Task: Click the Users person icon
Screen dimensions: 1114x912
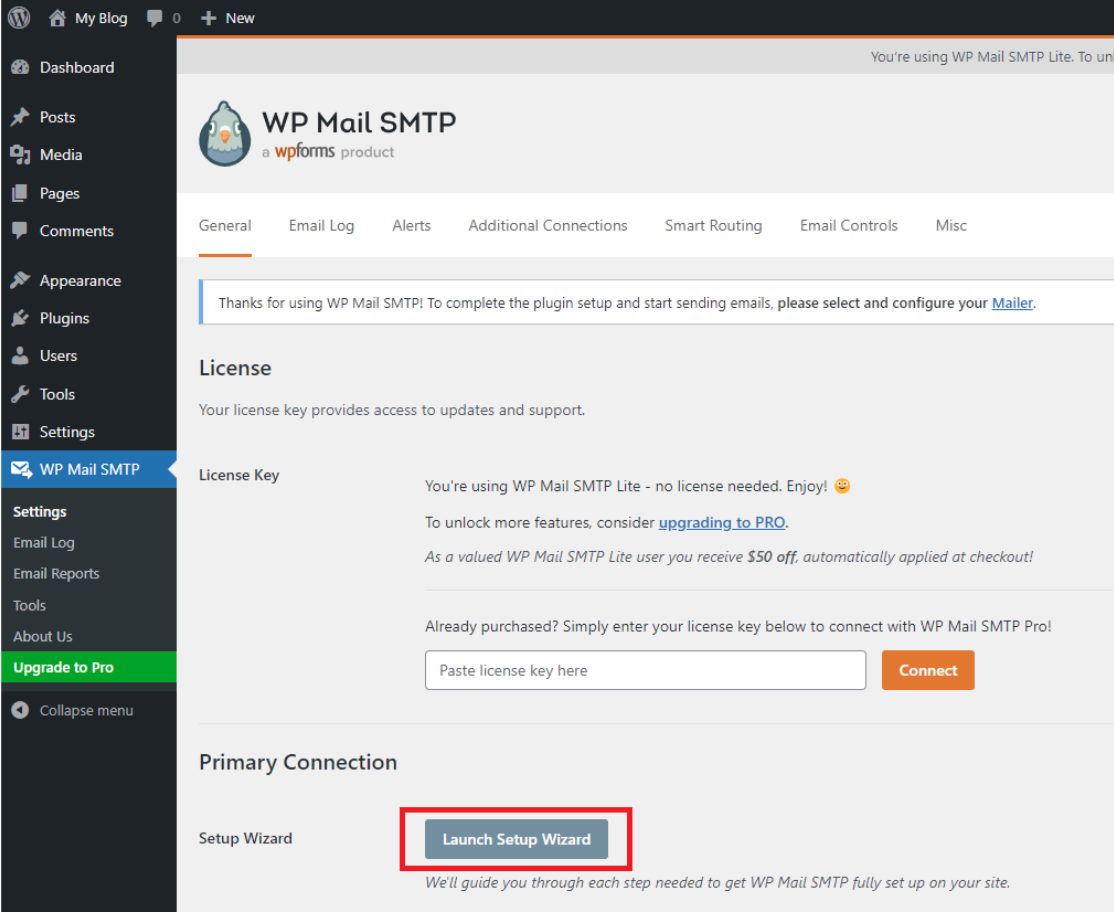Action: [21, 356]
